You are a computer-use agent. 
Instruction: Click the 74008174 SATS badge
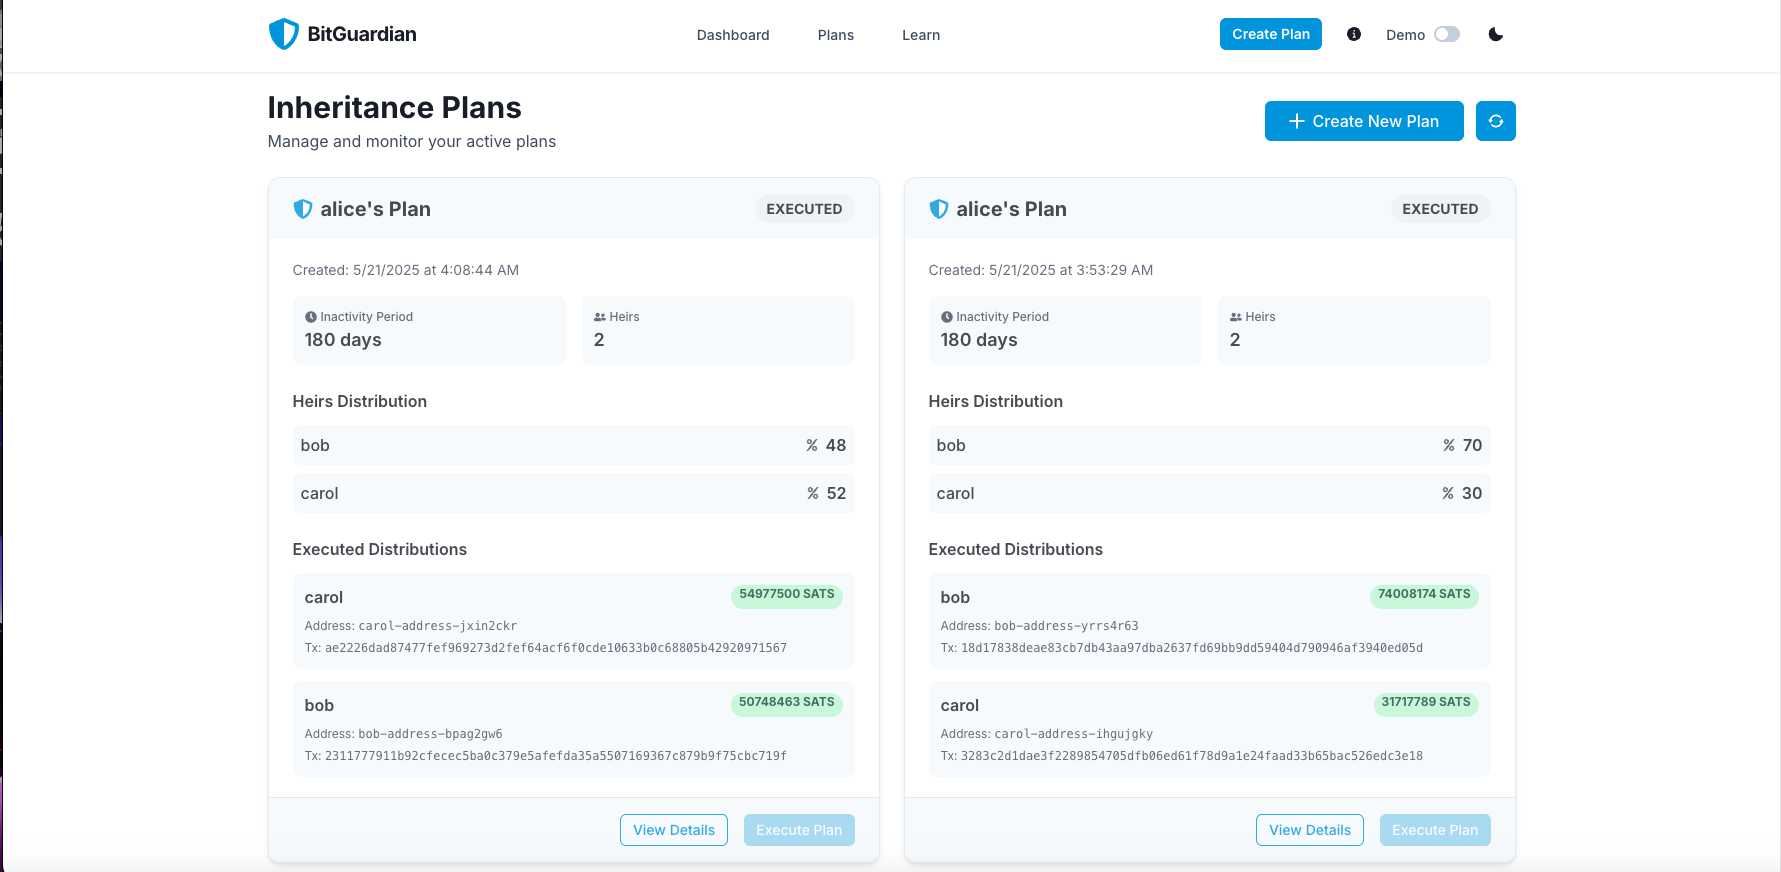1424,594
